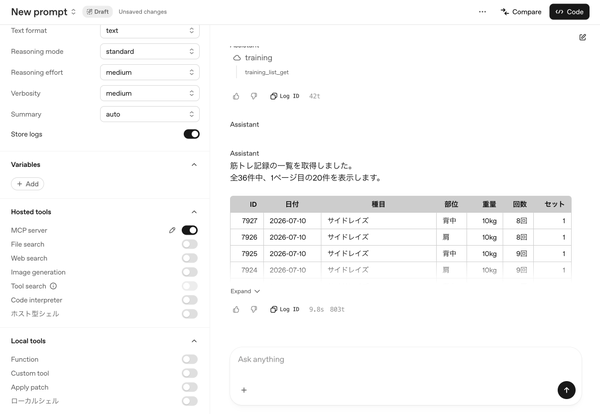The width and height of the screenshot is (600, 414).
Task: Enable the Apply patch toggle
Action: [x=189, y=387]
